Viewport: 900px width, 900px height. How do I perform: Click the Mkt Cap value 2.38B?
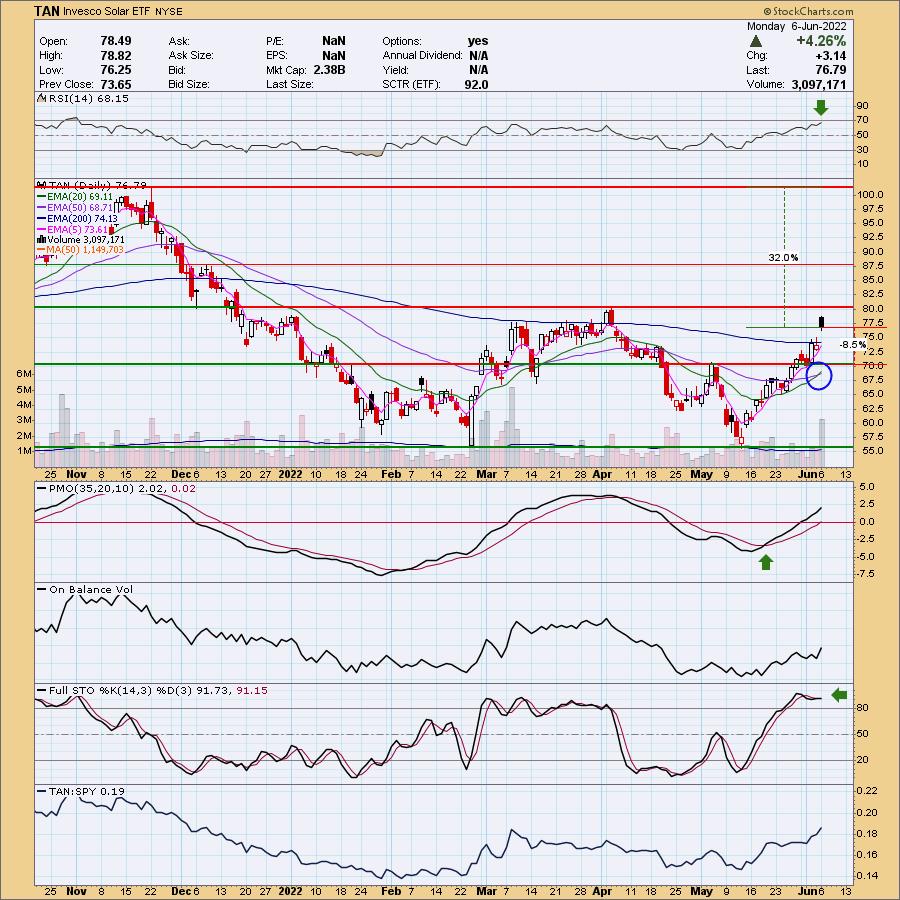[329, 70]
